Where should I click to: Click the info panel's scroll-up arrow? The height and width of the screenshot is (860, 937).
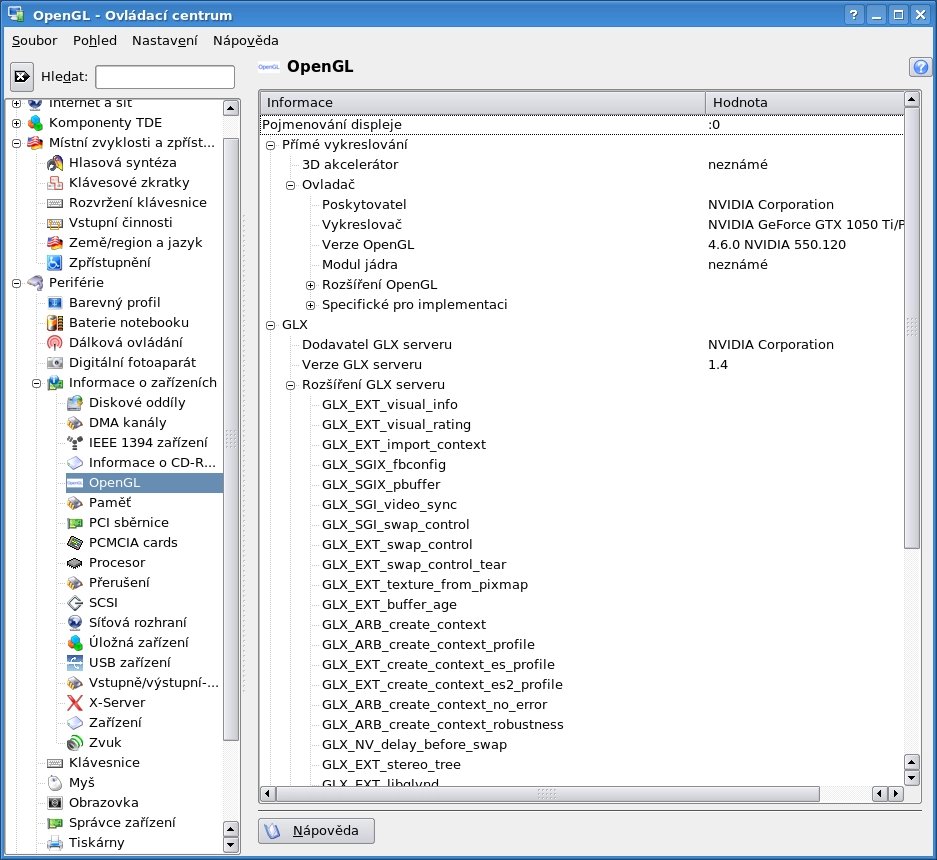pos(911,99)
